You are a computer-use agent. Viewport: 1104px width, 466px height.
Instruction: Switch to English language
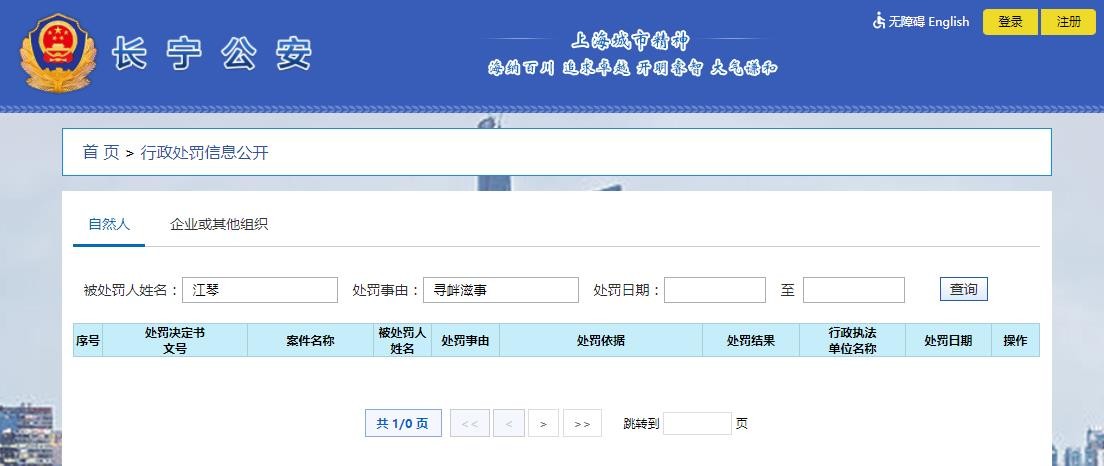tap(948, 21)
